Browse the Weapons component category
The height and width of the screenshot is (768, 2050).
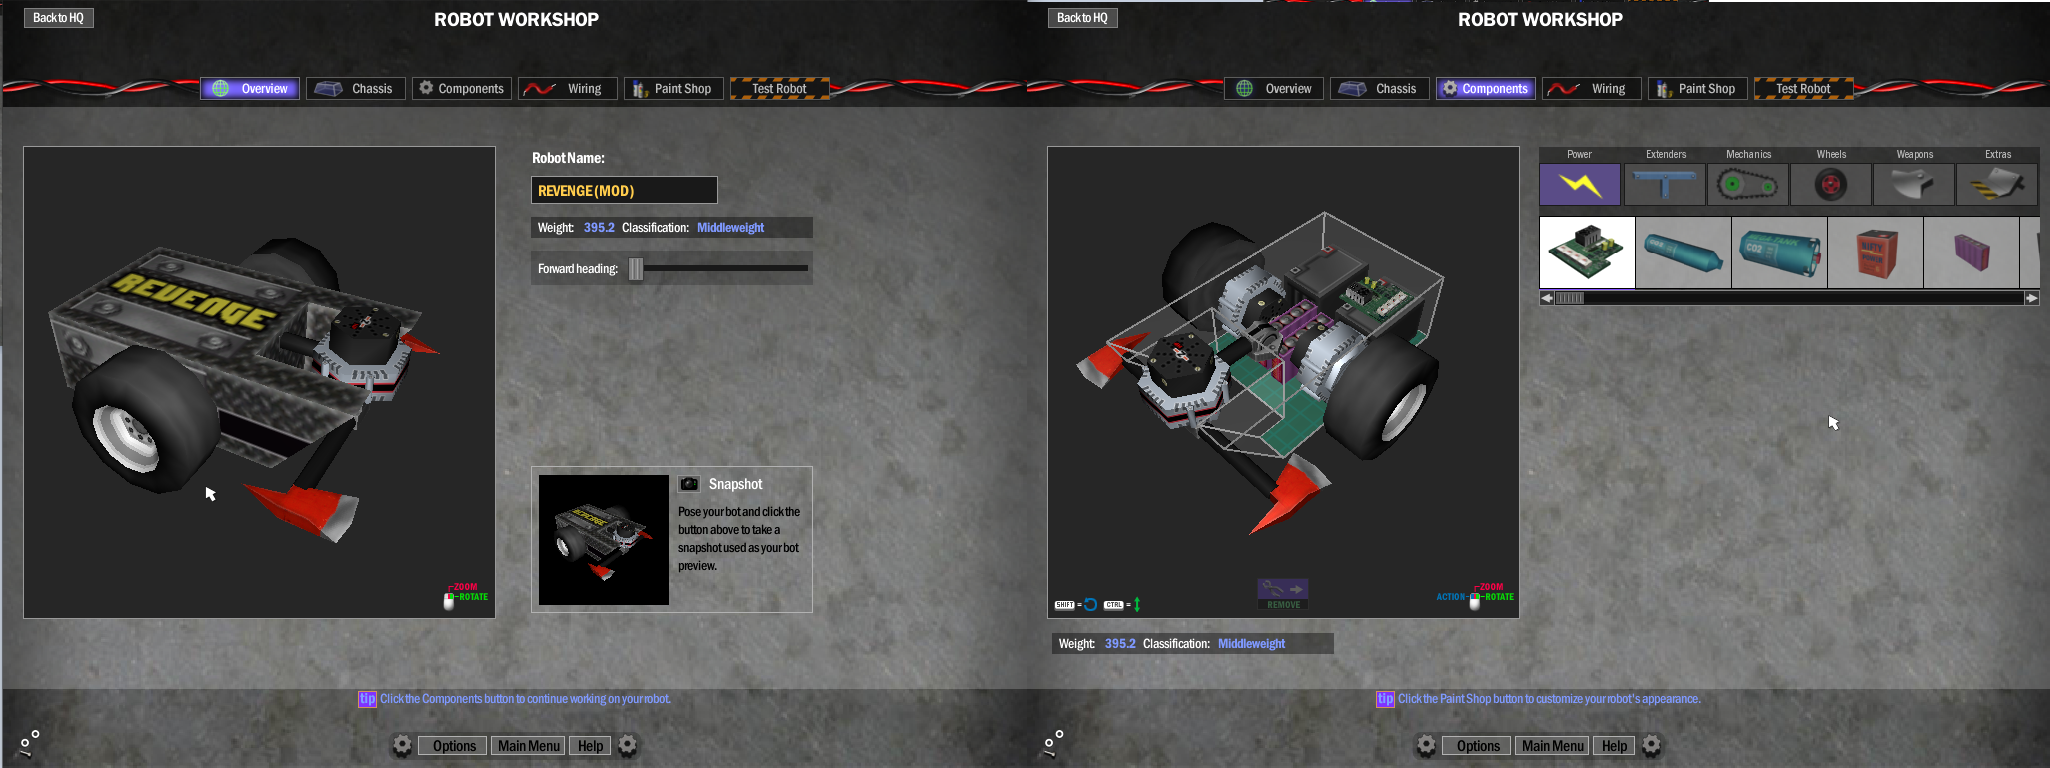[1913, 185]
